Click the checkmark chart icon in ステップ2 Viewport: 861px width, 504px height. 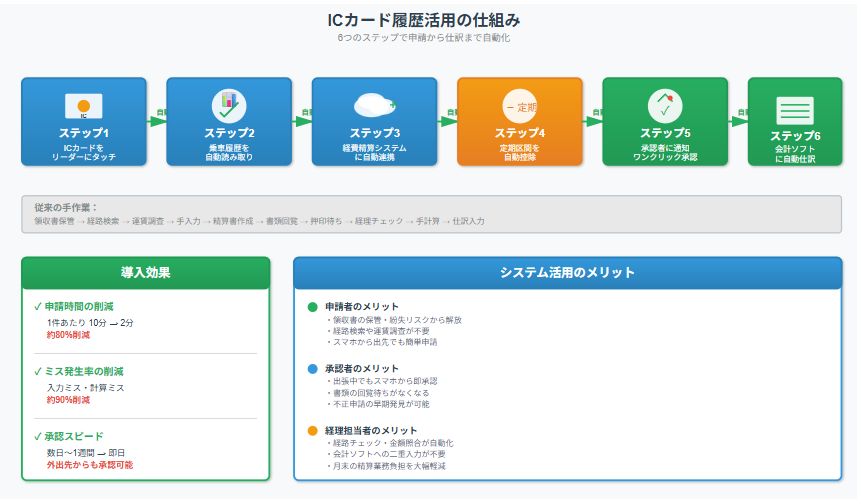(229, 105)
